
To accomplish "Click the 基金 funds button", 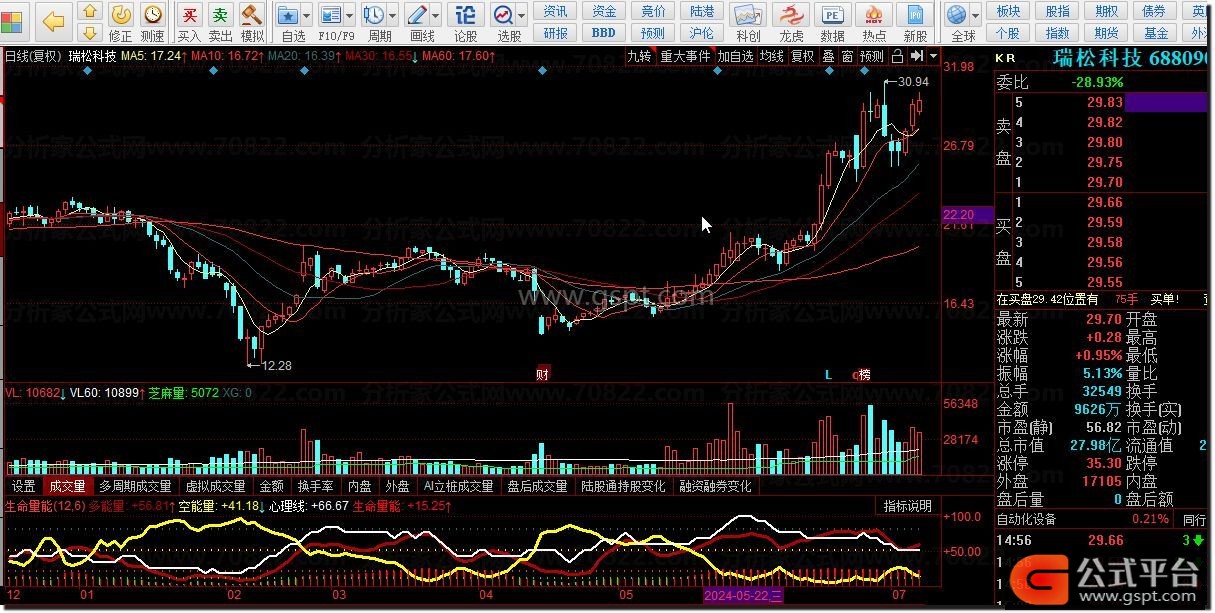I will pos(1155,32).
